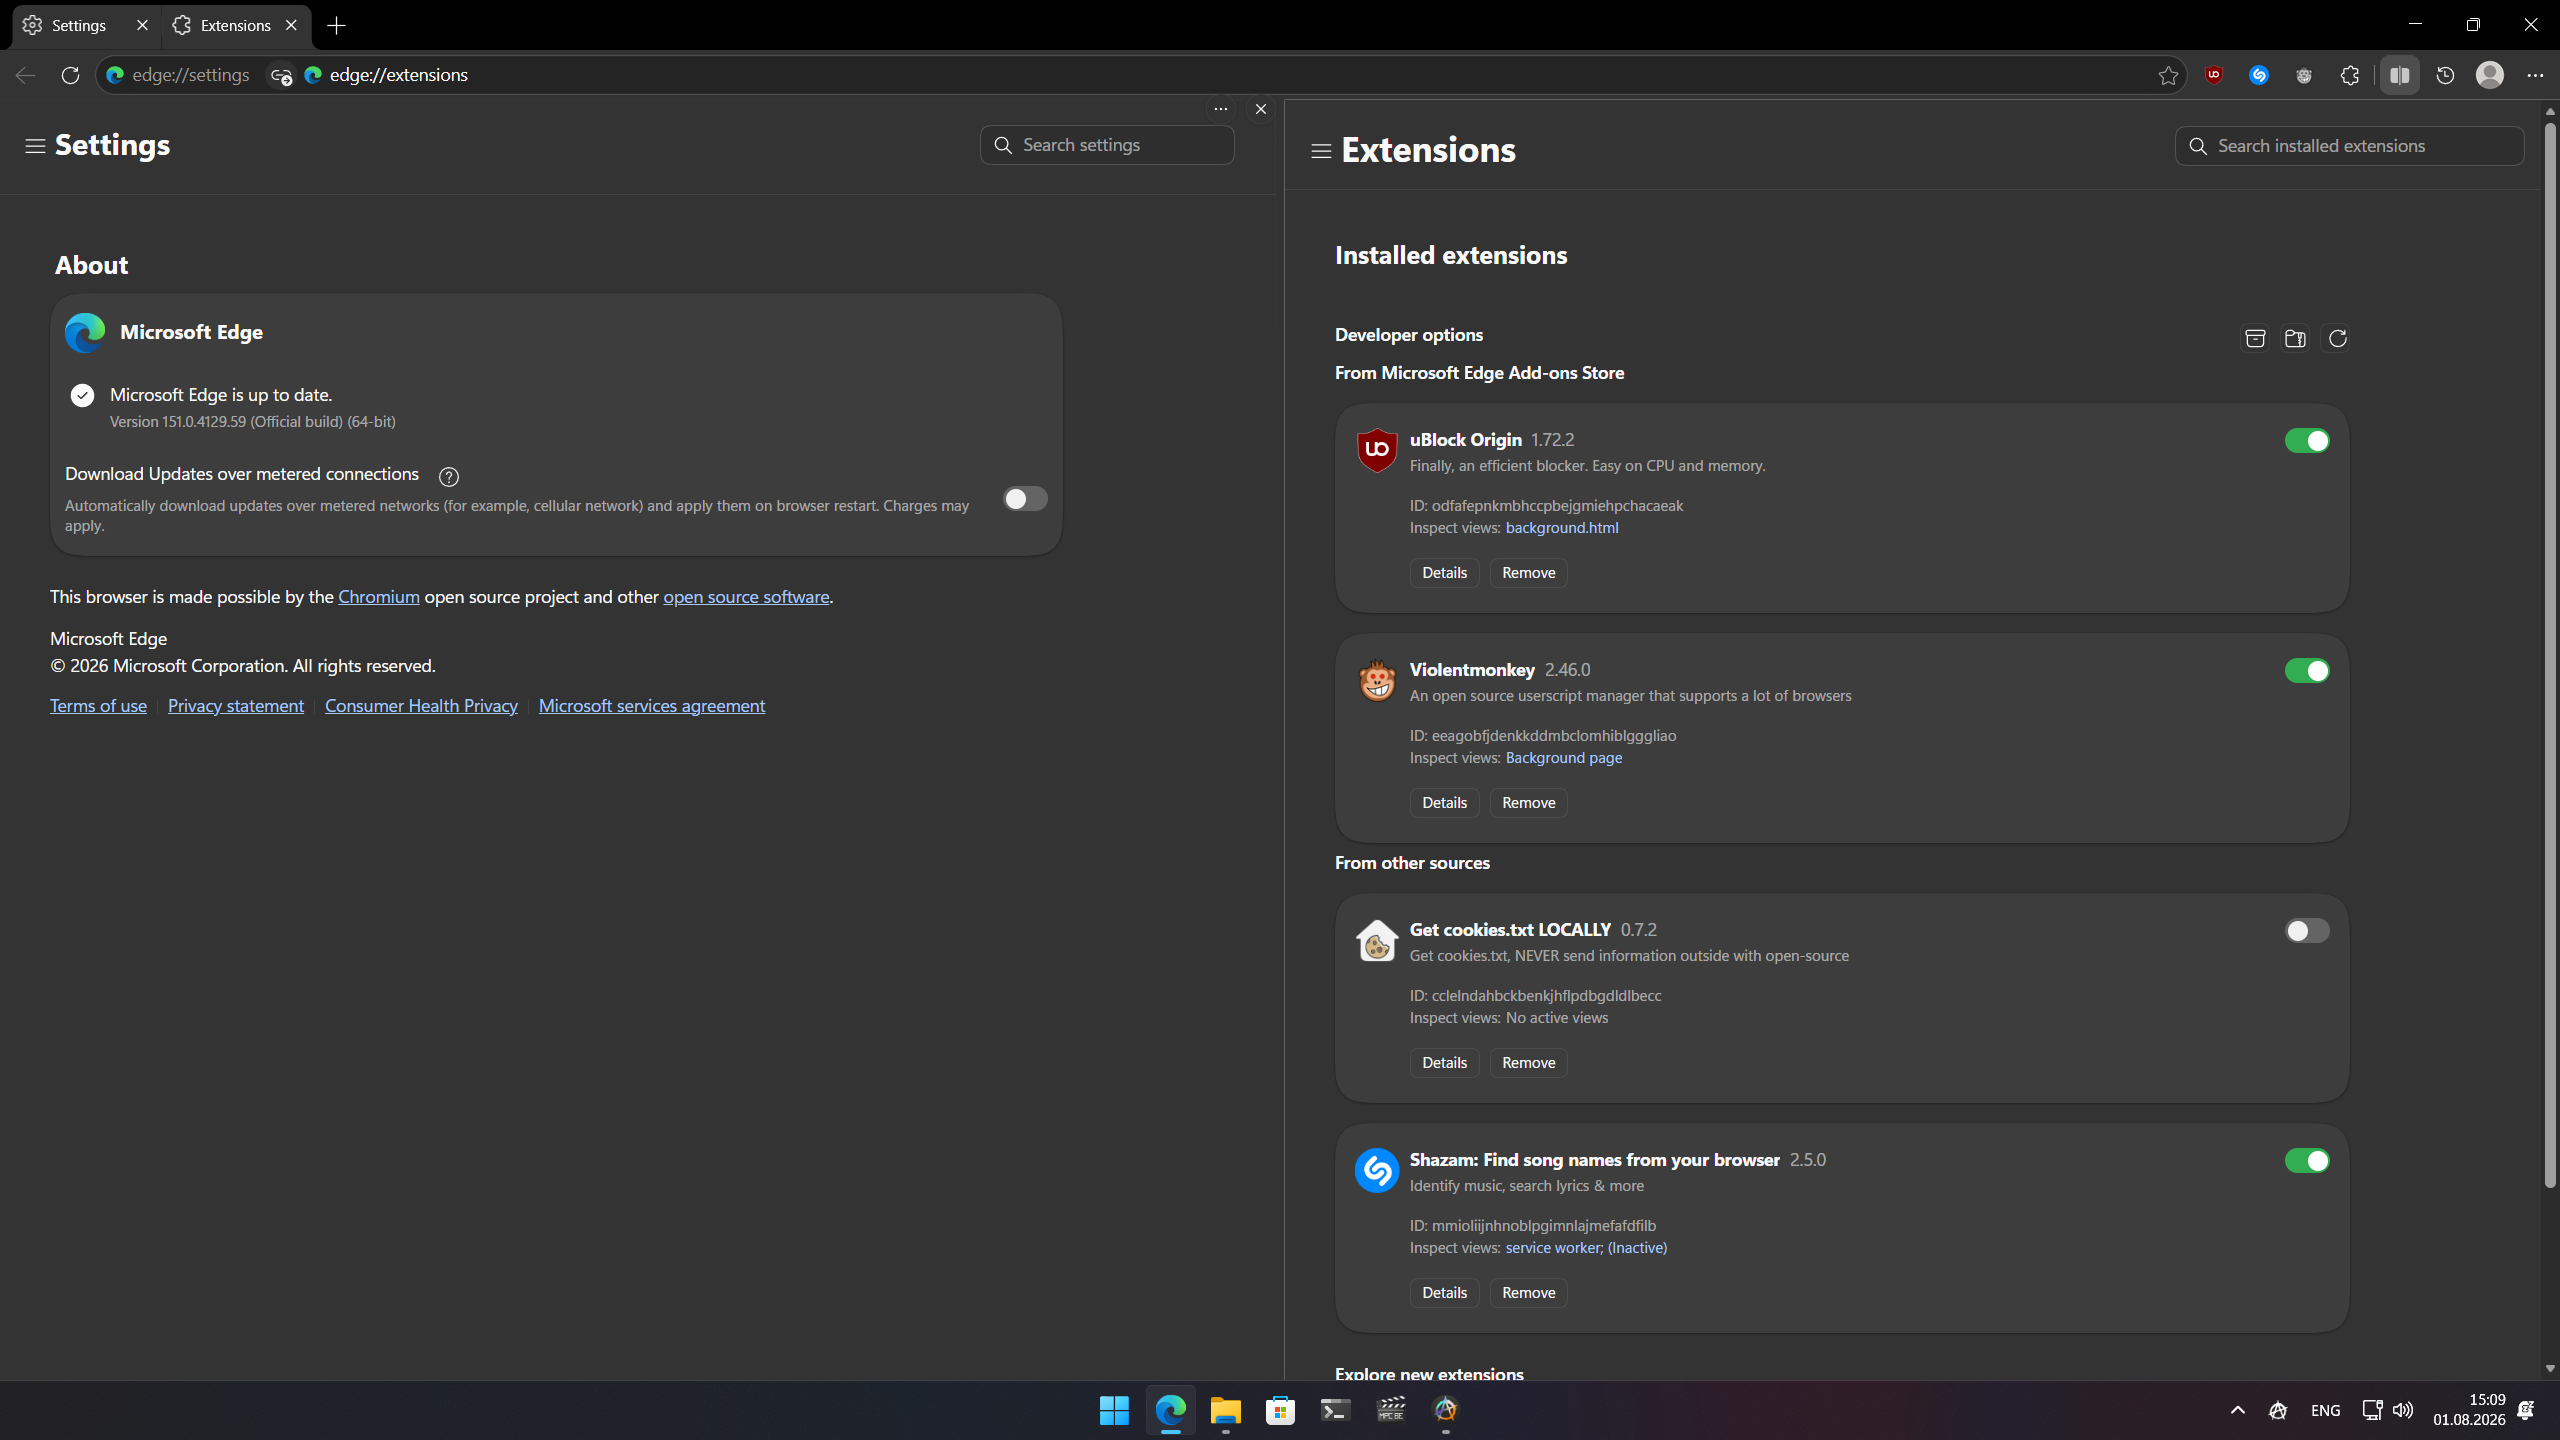
Task: Open the Windows Start menu
Action: 1114,1410
